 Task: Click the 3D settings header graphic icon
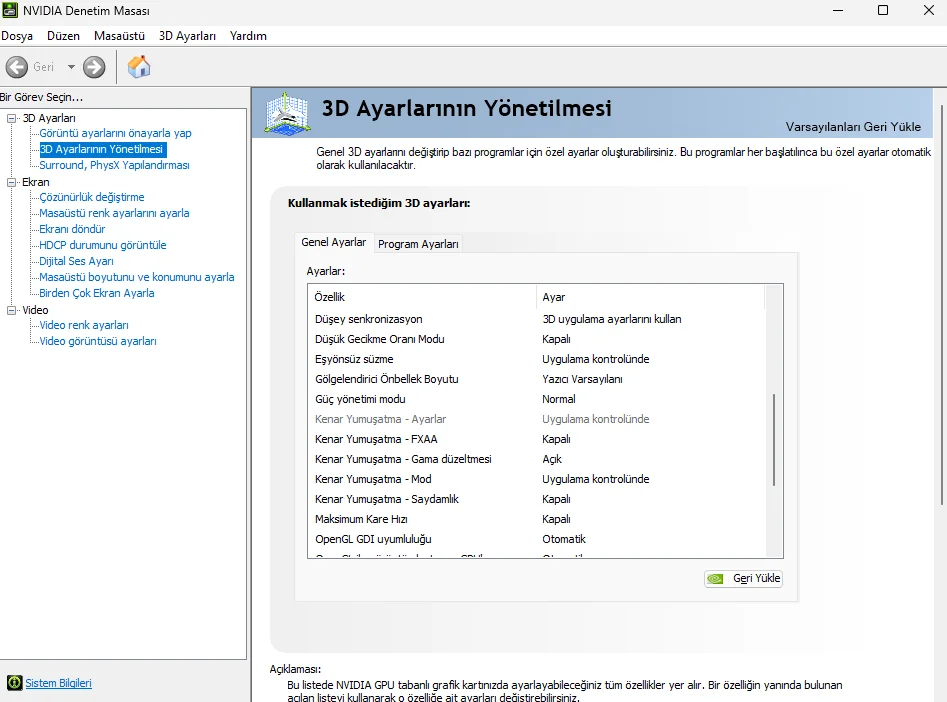click(x=287, y=113)
